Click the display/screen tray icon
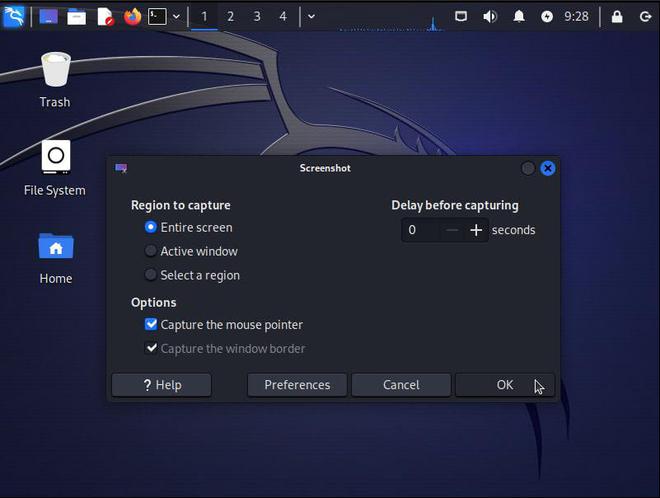This screenshot has height=498, width=660. (x=461, y=17)
